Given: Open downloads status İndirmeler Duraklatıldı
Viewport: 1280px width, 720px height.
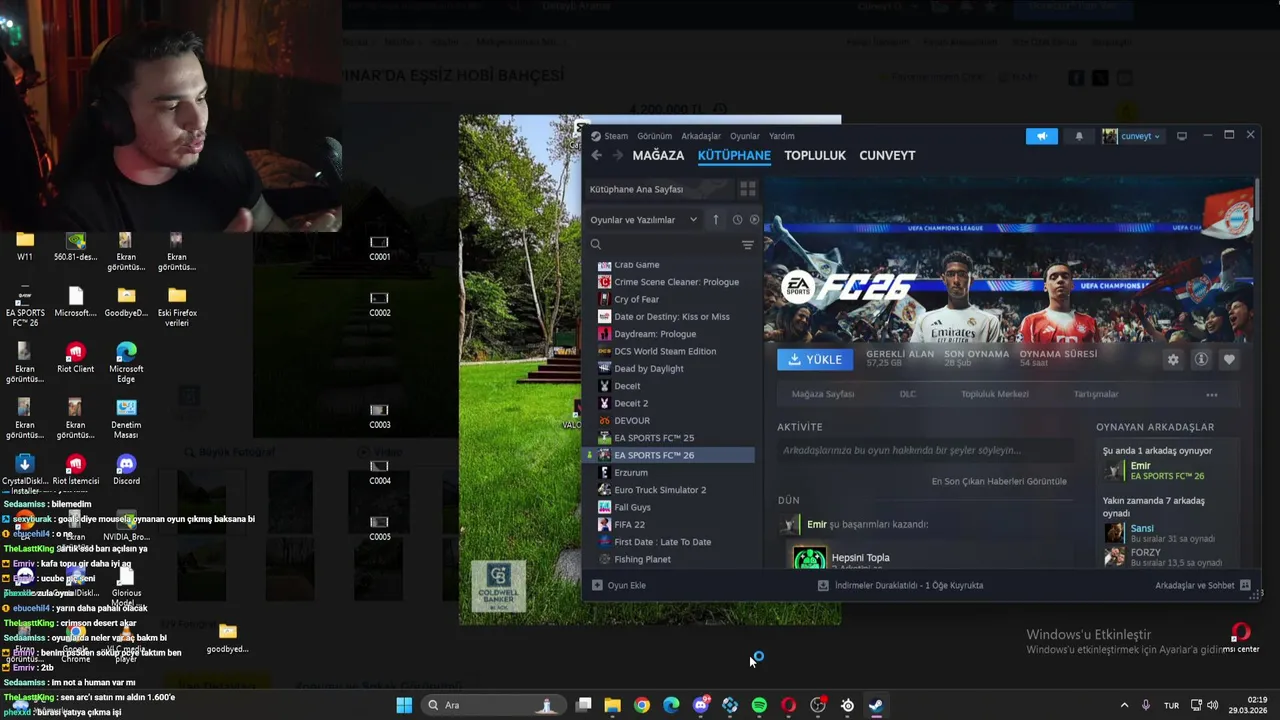Looking at the screenshot, I should tap(900, 585).
